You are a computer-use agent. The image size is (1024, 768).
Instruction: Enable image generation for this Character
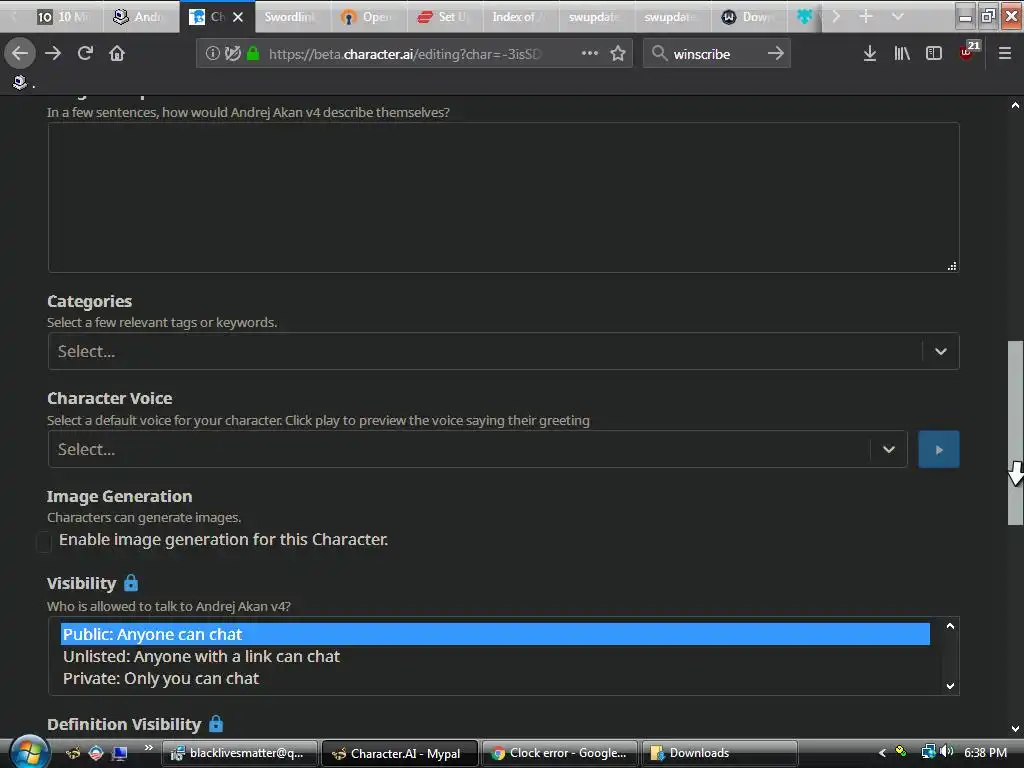[x=44, y=541]
